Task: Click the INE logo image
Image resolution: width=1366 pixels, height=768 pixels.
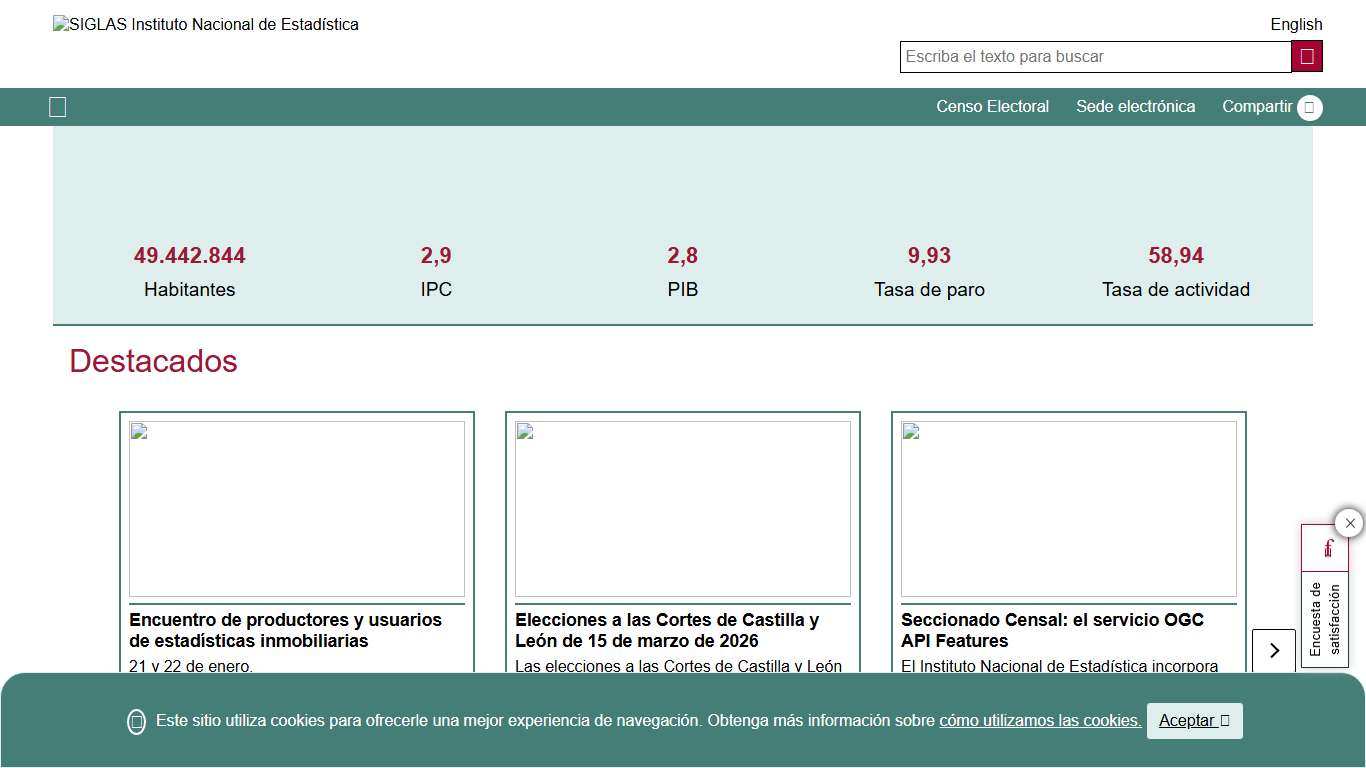Action: (x=206, y=25)
